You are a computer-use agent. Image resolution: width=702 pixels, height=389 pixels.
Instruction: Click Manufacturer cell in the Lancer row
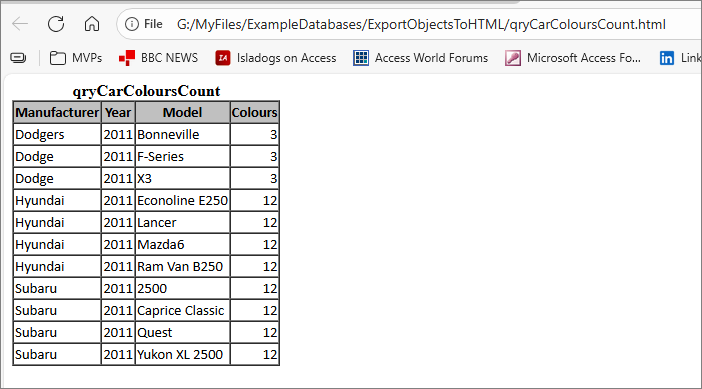point(57,222)
